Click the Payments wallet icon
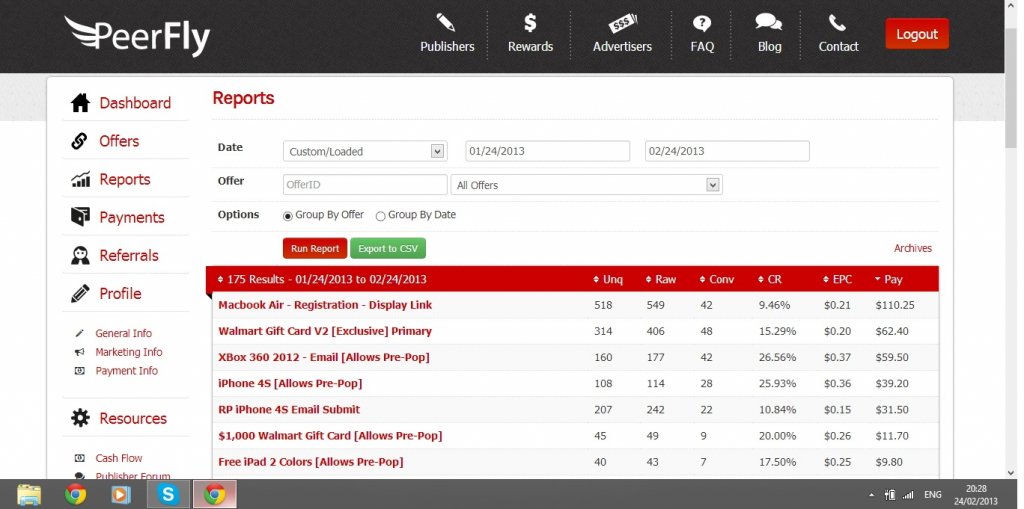The height and width of the screenshot is (509, 1024). tap(80, 217)
